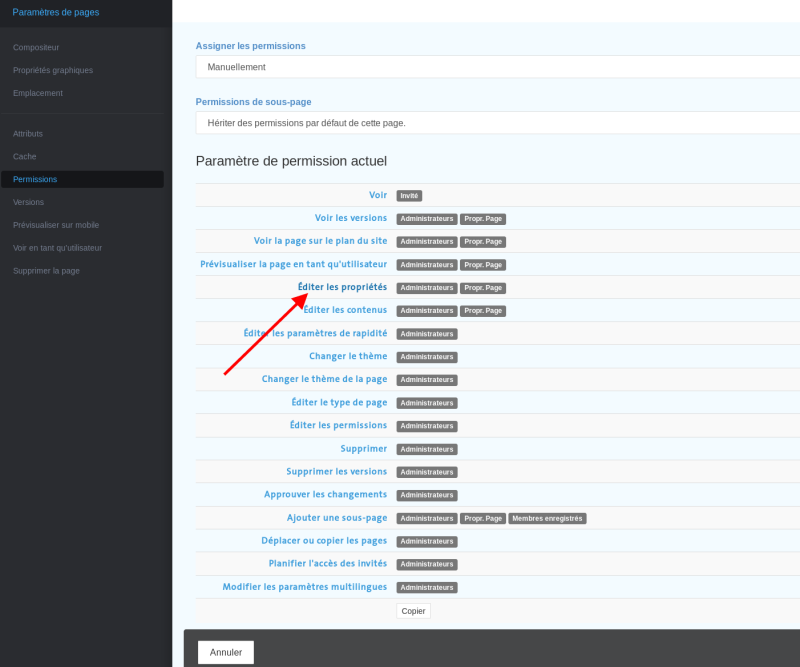Select Supprimer la page option
Image resolution: width=800 pixels, height=667 pixels.
point(46,271)
